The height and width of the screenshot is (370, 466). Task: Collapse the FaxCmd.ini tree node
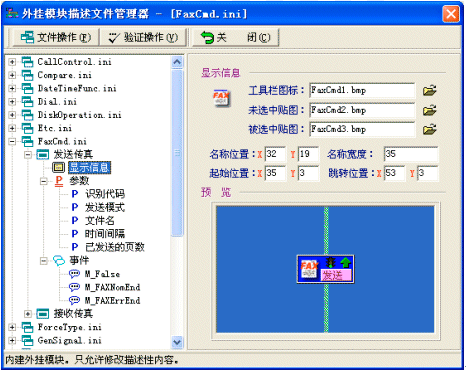coord(12,142)
